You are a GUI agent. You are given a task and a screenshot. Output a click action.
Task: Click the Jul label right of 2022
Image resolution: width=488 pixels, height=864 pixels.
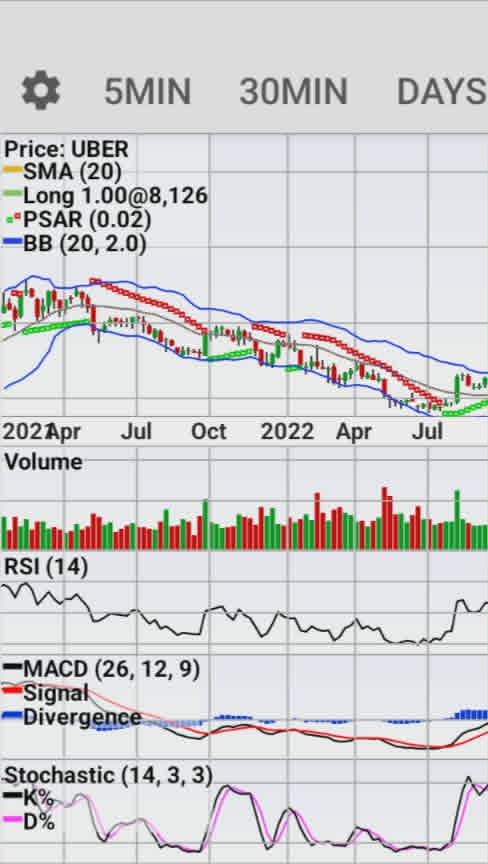428,431
